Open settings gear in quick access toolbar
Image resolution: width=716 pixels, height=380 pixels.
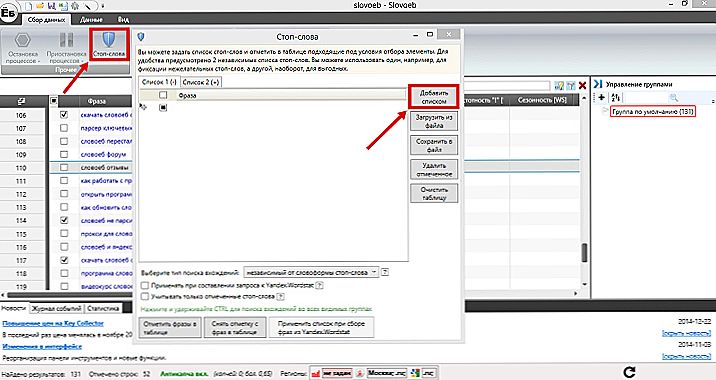74,6
